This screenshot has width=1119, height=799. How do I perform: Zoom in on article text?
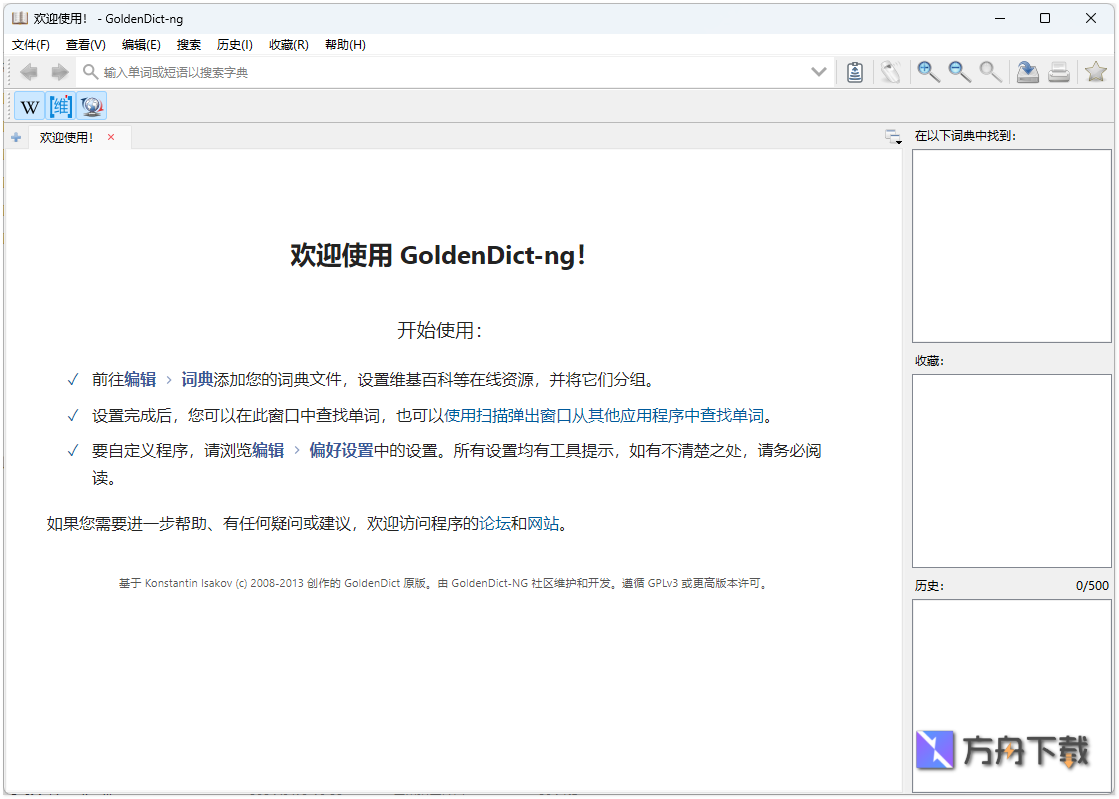927,71
